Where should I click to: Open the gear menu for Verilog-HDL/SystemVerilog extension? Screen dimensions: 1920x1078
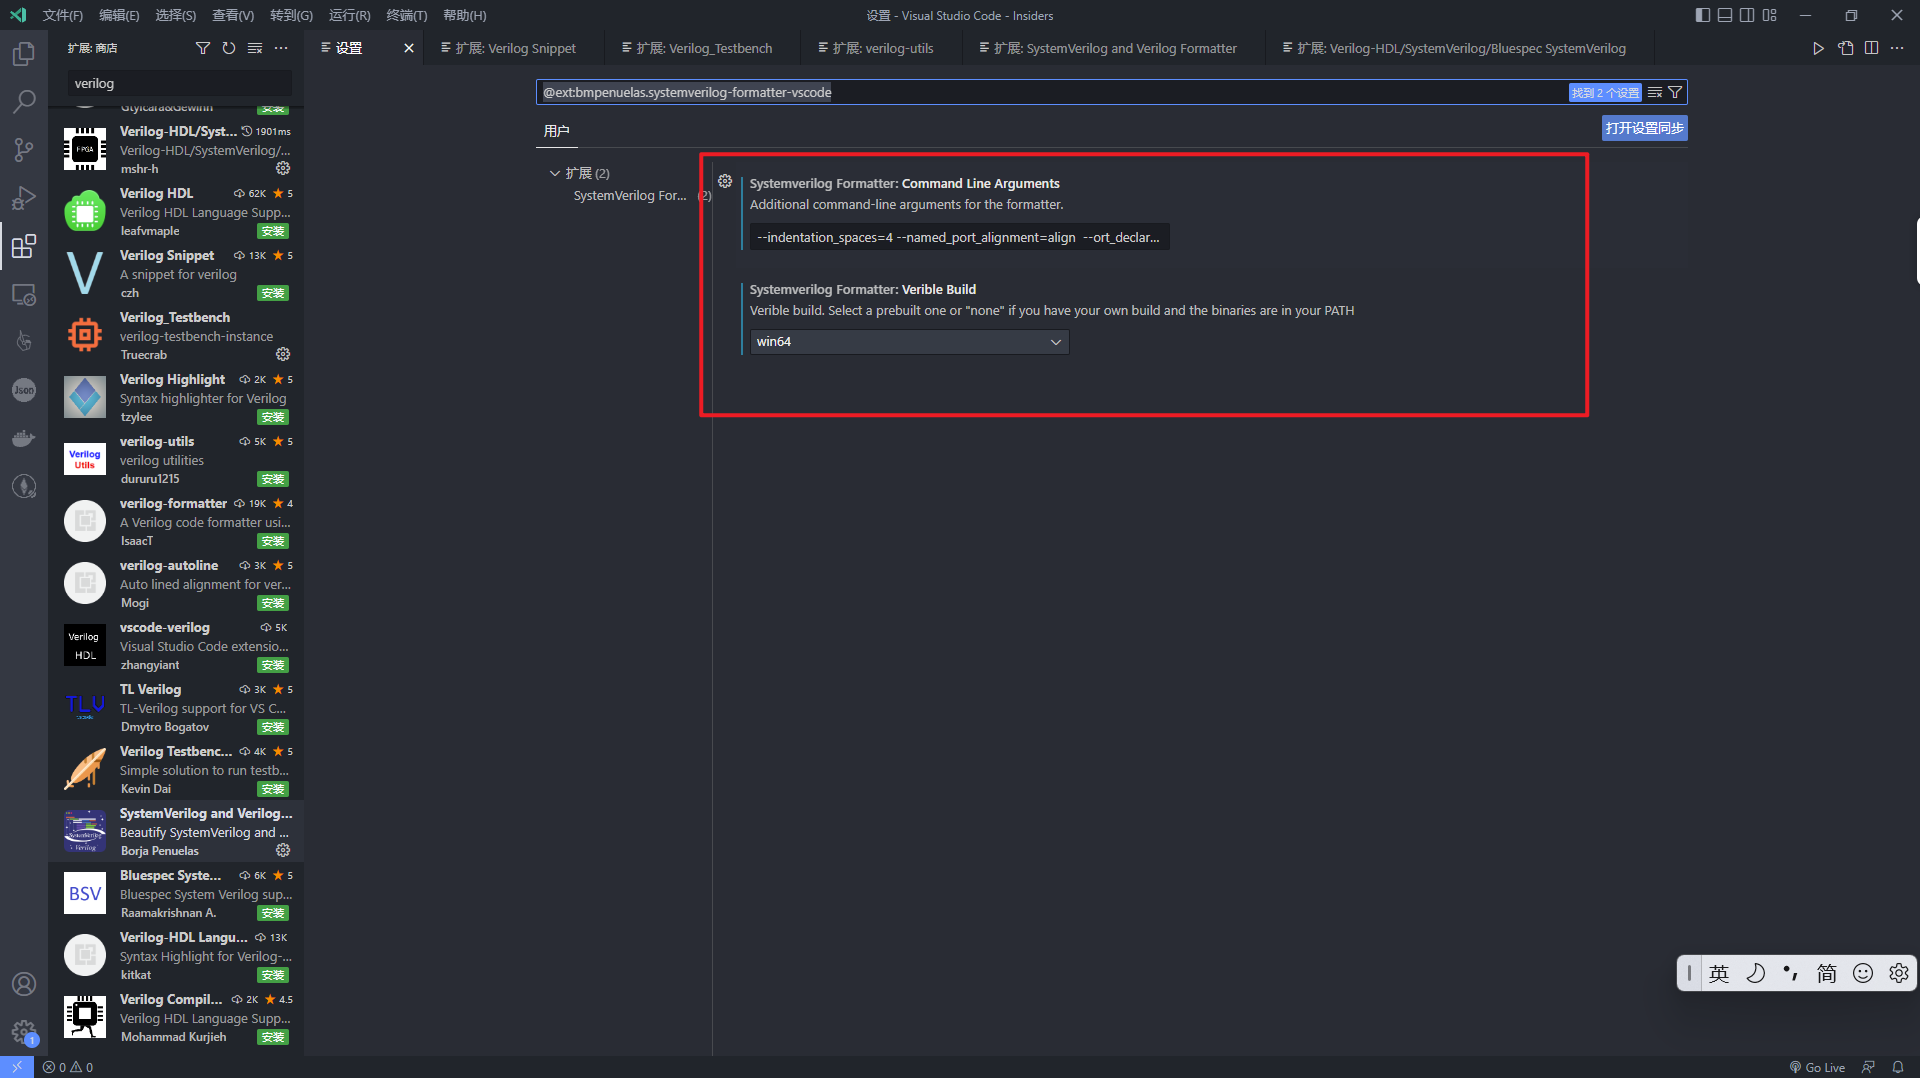(x=283, y=168)
